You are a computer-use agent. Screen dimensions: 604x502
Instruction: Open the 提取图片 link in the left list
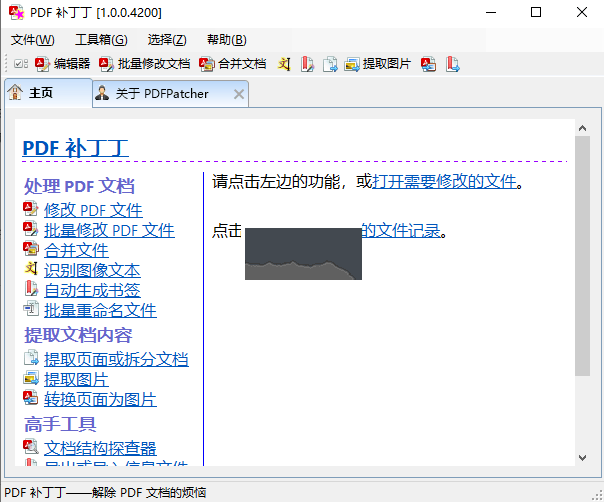point(76,379)
